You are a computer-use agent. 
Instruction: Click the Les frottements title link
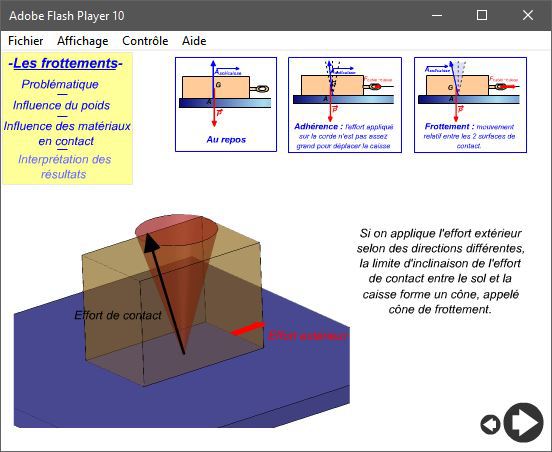pos(65,63)
